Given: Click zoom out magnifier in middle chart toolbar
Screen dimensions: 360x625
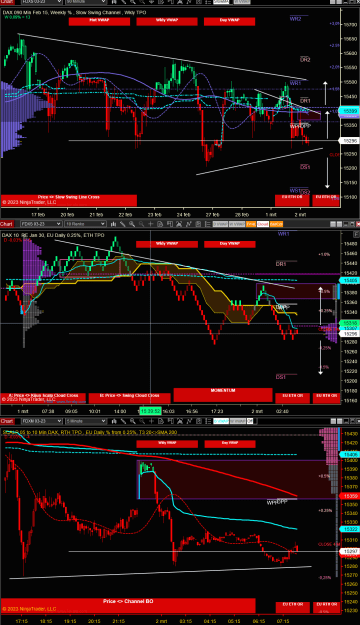Looking at the screenshot, I should pos(141,224).
